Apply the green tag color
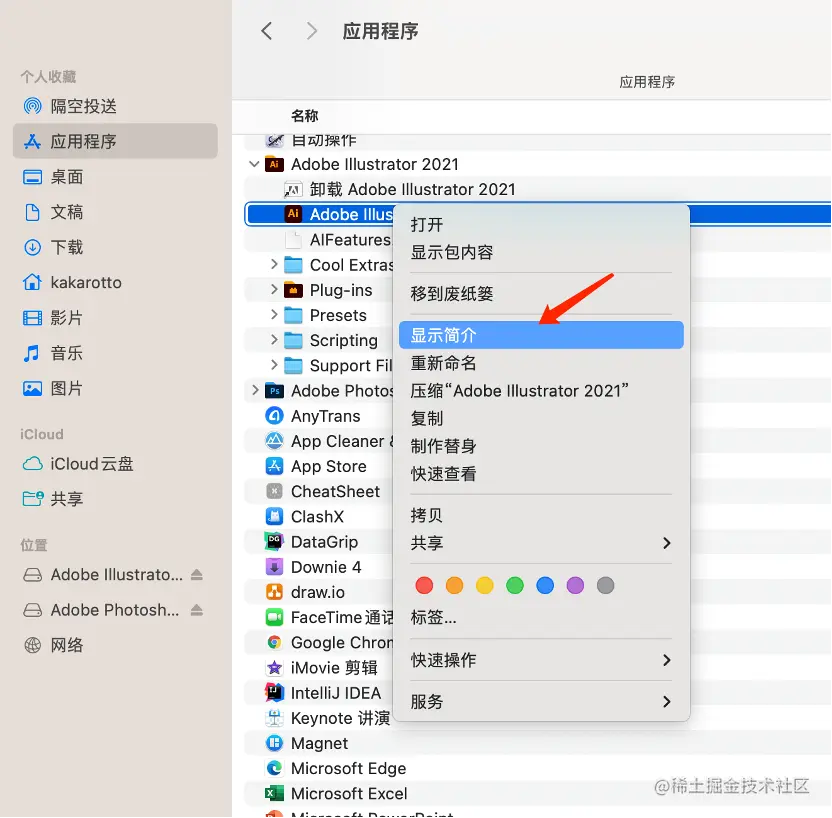The width and height of the screenshot is (832, 818). click(x=515, y=586)
